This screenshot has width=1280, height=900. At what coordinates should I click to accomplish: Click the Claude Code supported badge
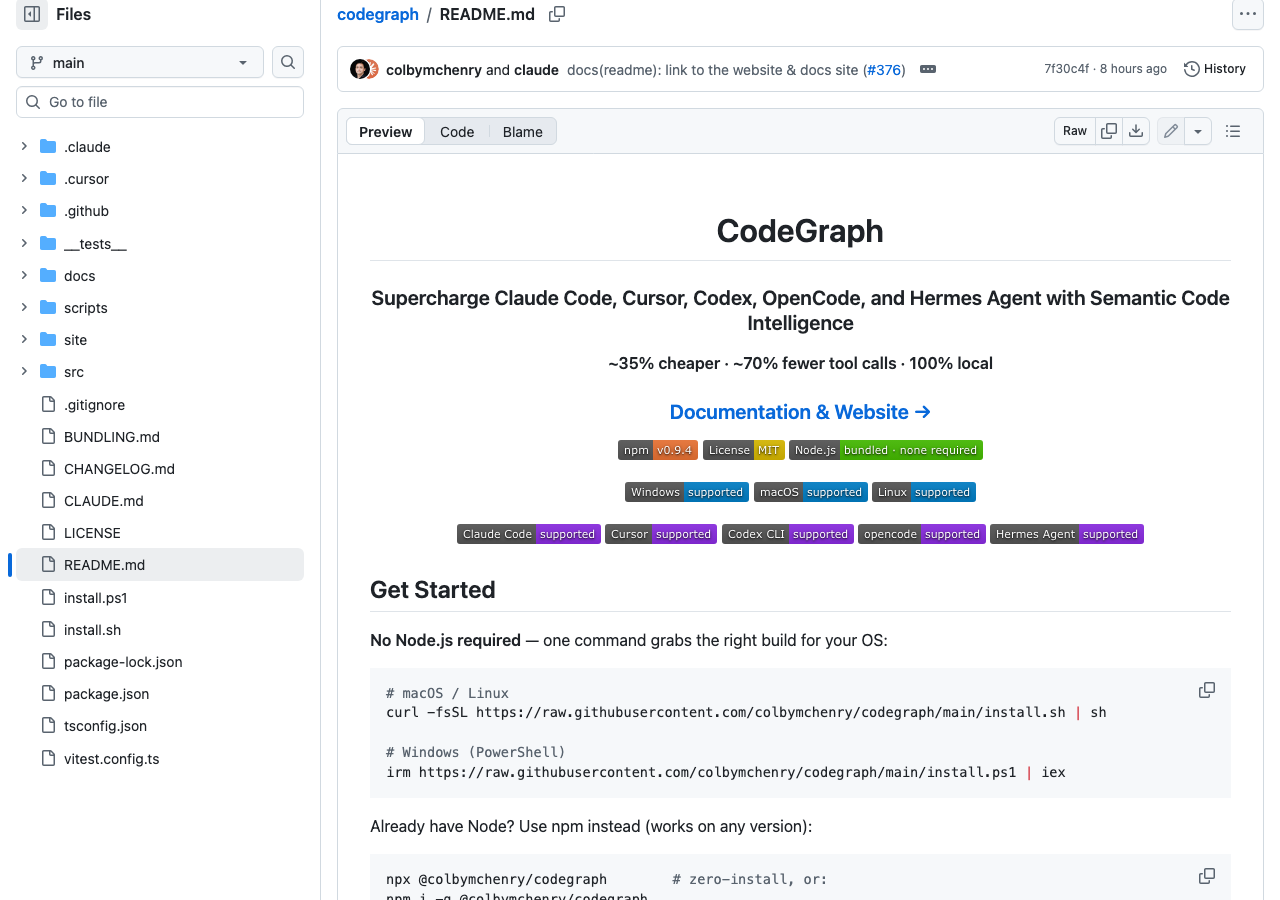click(x=529, y=534)
